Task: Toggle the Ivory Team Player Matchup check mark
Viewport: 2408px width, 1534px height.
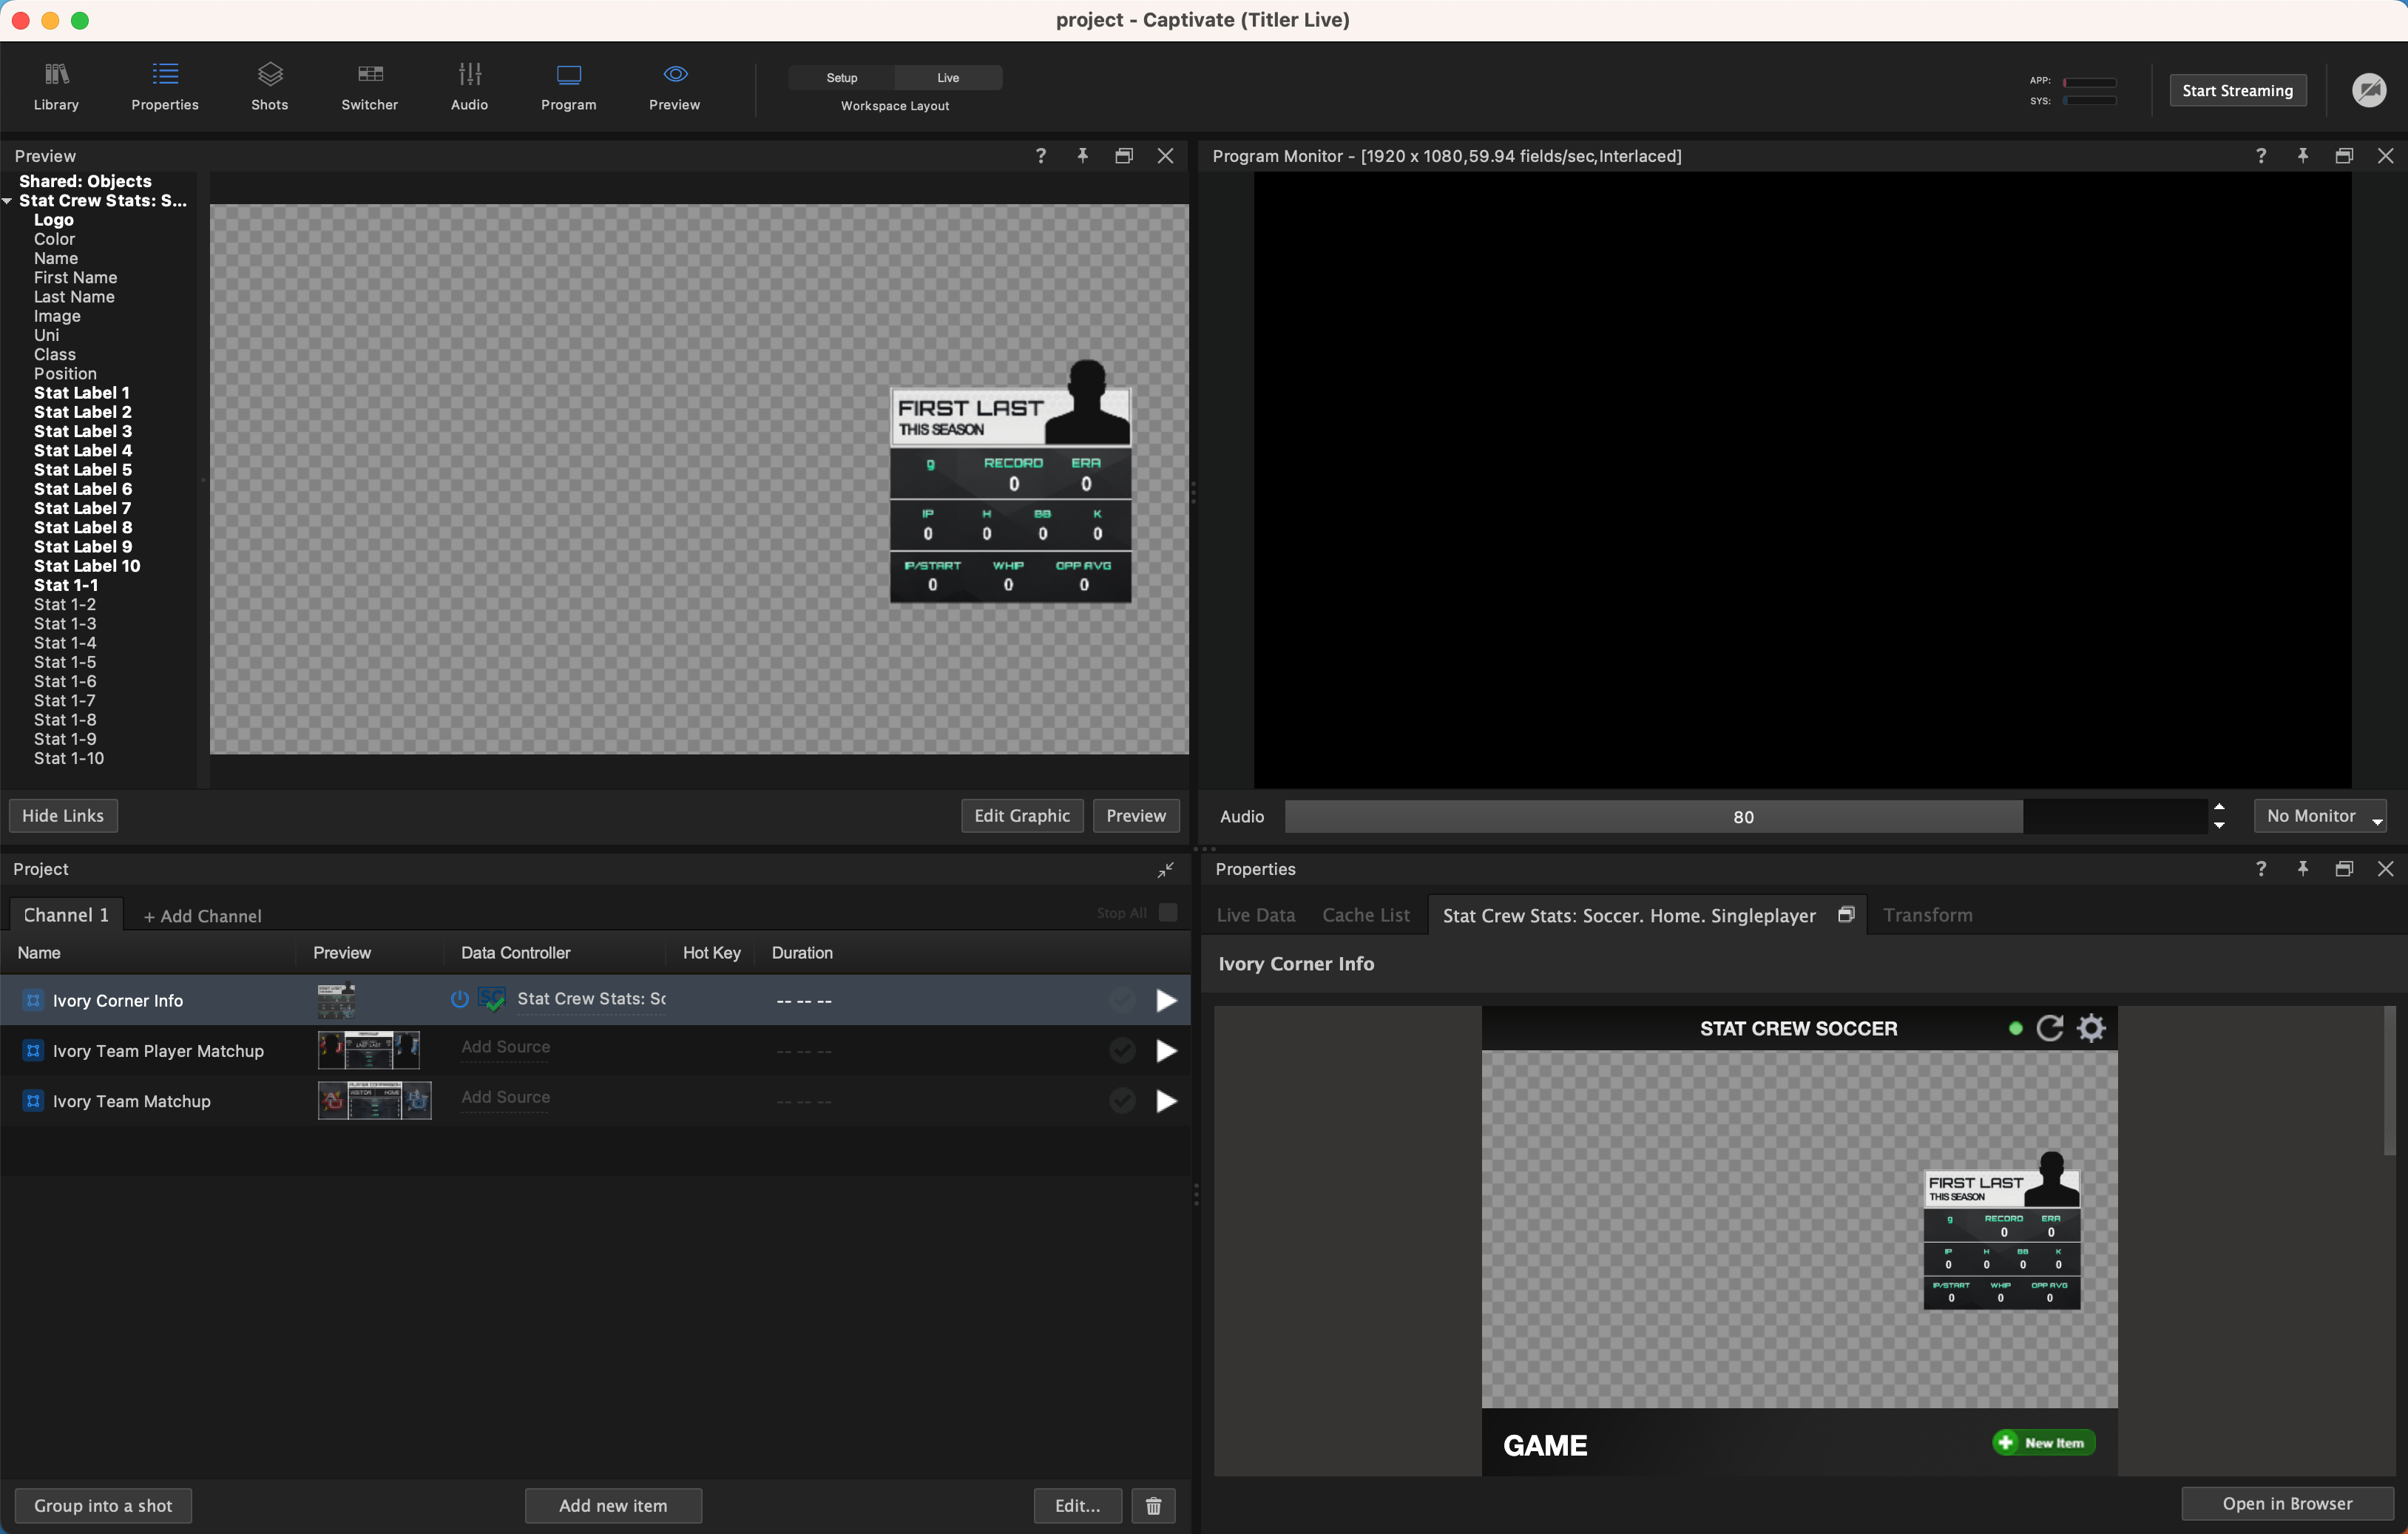Action: (x=1122, y=1050)
